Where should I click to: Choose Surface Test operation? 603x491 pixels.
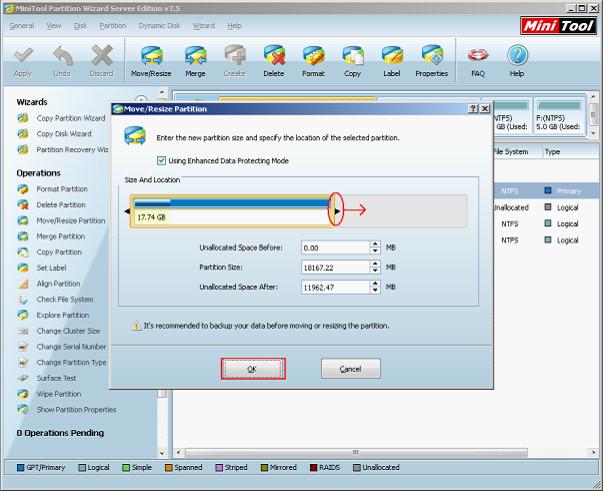47,378
